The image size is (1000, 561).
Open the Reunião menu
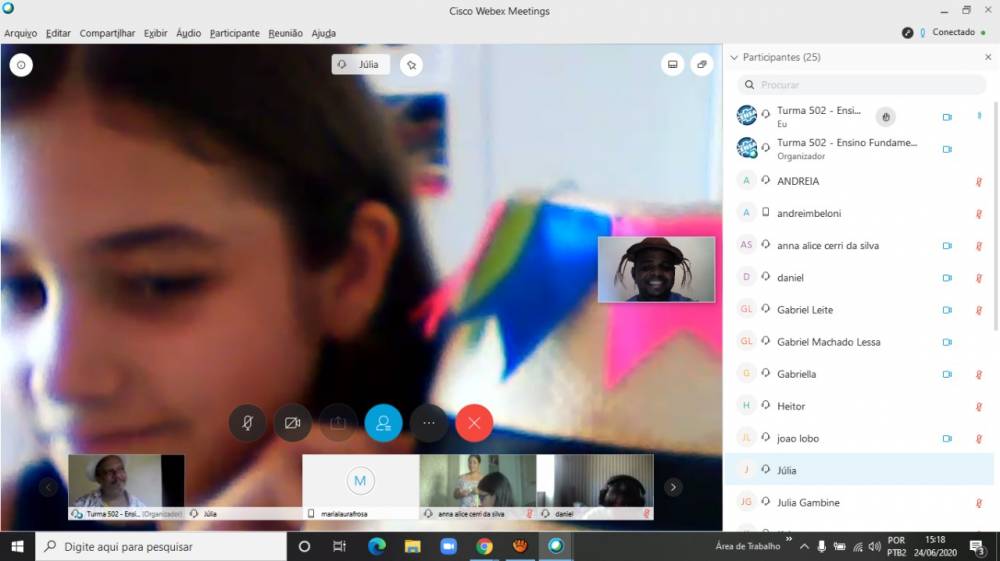click(x=285, y=33)
